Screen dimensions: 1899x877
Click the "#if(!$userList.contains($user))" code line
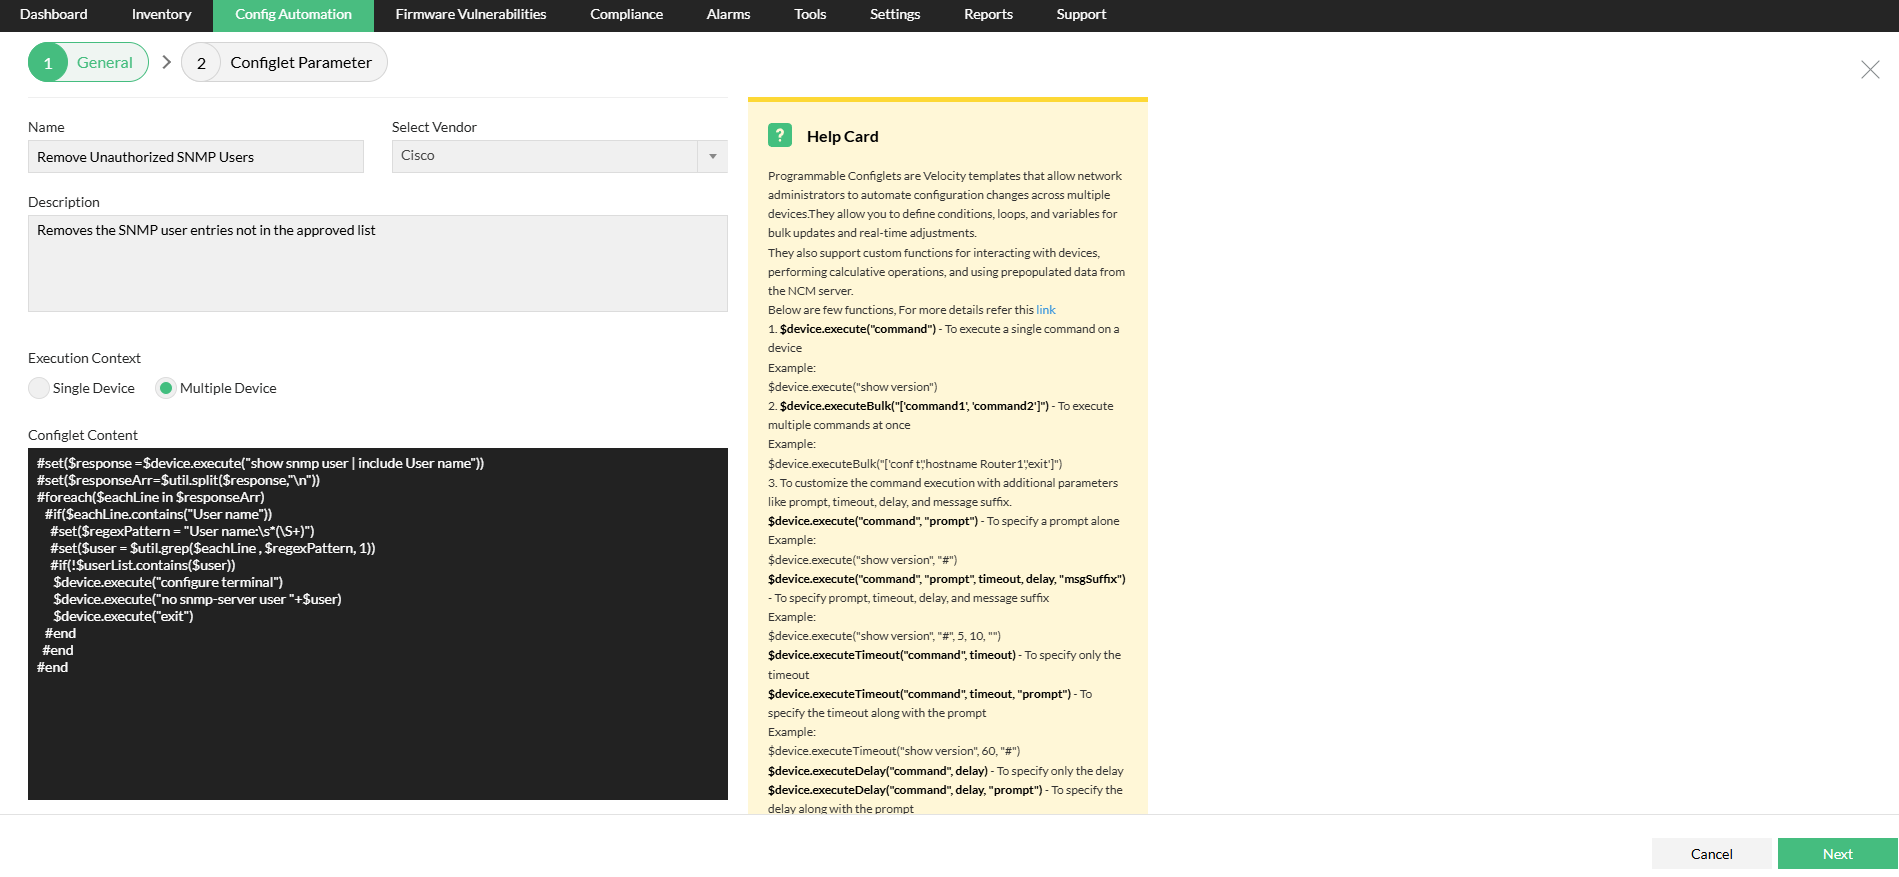(x=143, y=565)
